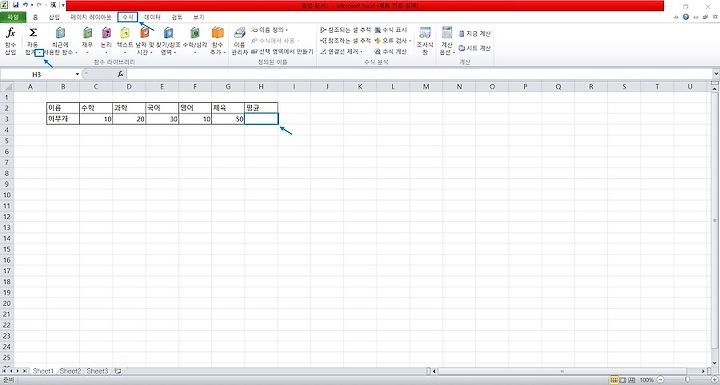The width and height of the screenshot is (720, 385).
Task: Click the fx button beside formula bar
Action: click(120, 74)
